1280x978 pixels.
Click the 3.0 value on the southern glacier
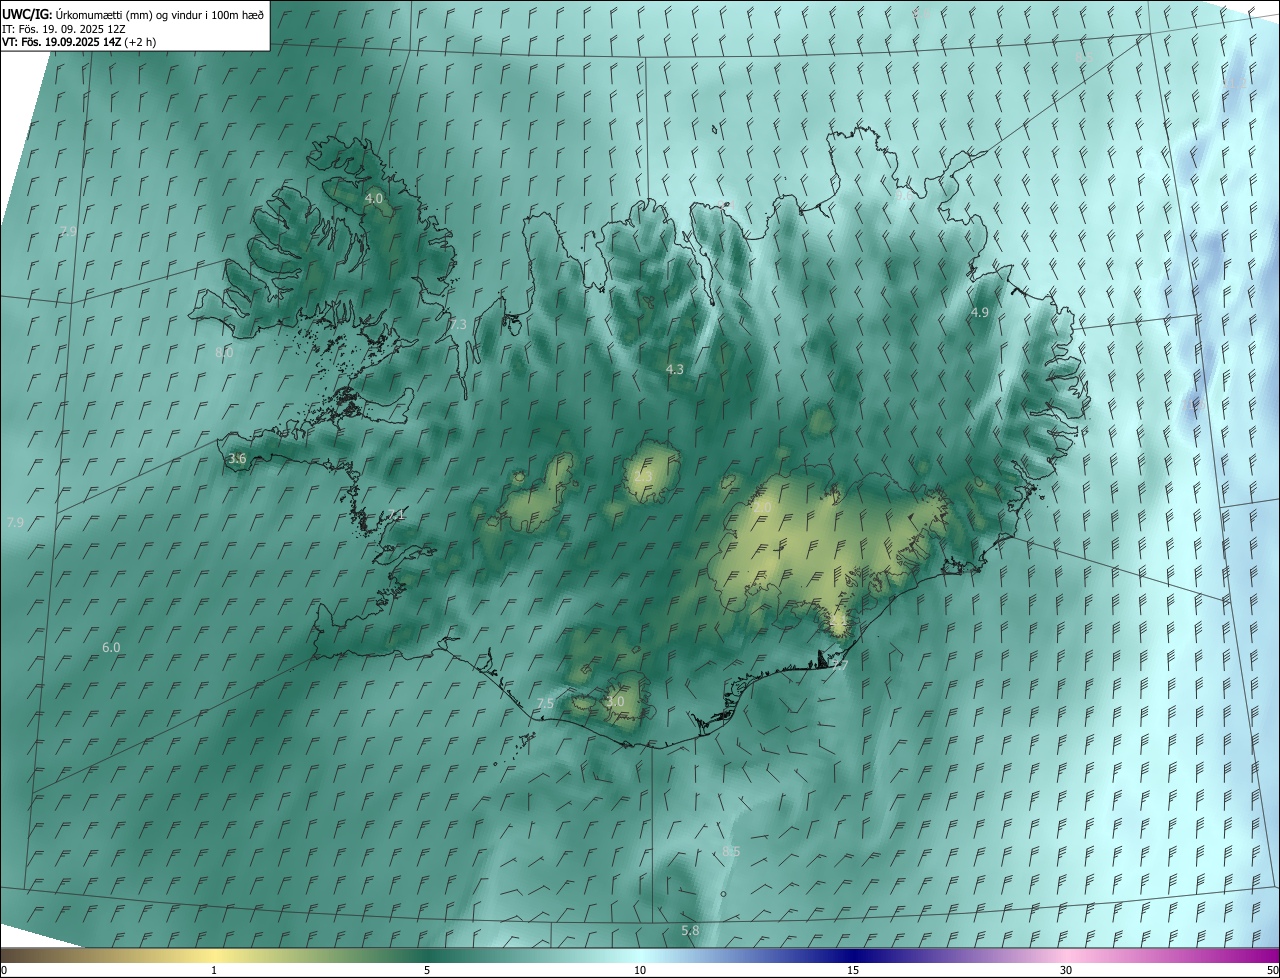tap(615, 702)
